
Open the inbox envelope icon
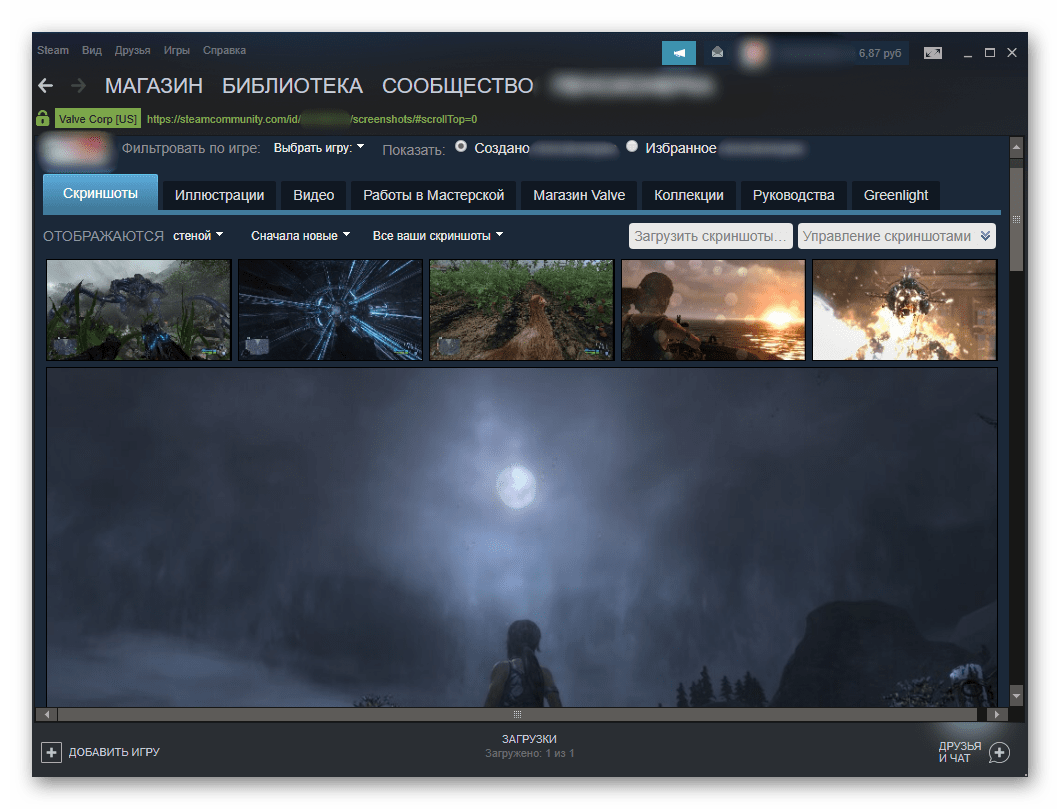[717, 53]
